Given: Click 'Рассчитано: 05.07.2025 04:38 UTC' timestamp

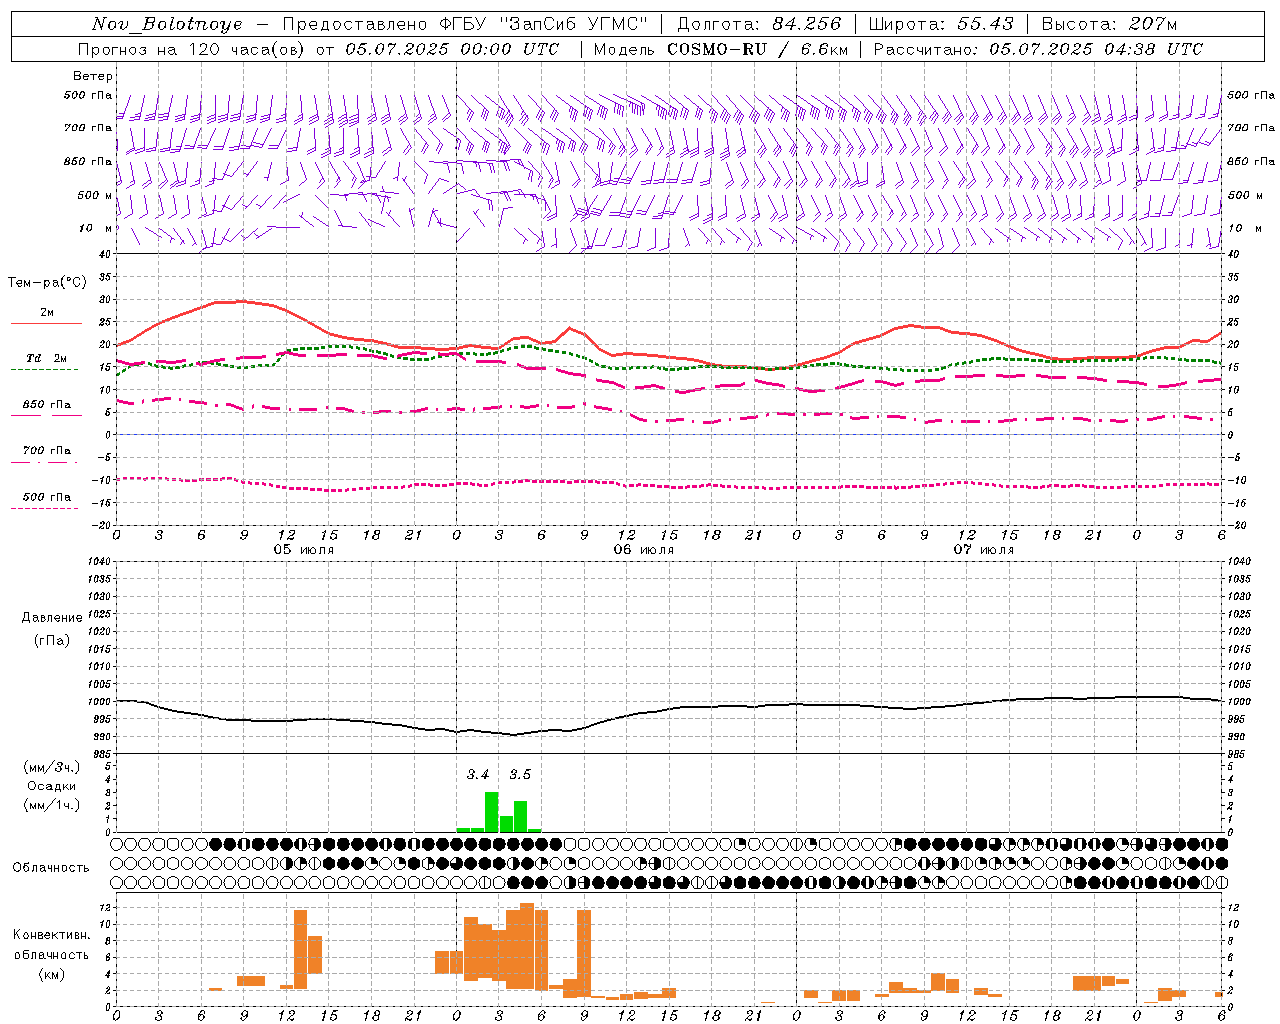Looking at the screenshot, I should [x=1038, y=49].
